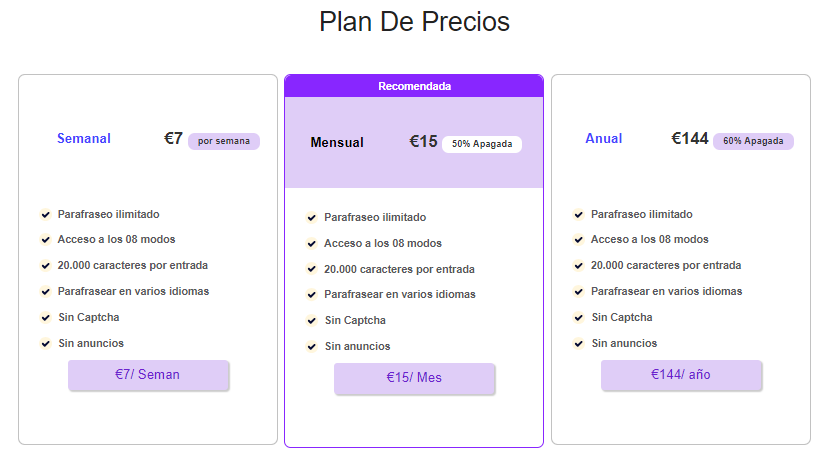Click the 'por semana' badge

[224, 141]
